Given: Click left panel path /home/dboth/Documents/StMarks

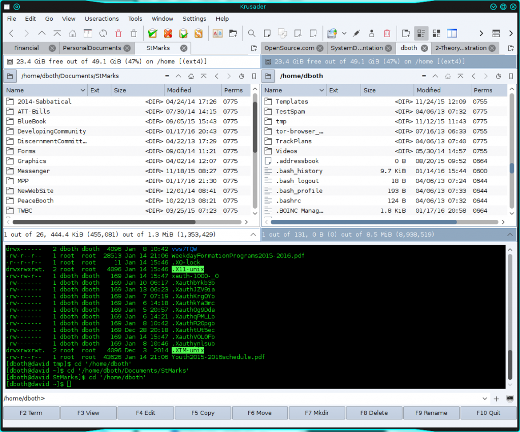Looking at the screenshot, I should (70, 76).
